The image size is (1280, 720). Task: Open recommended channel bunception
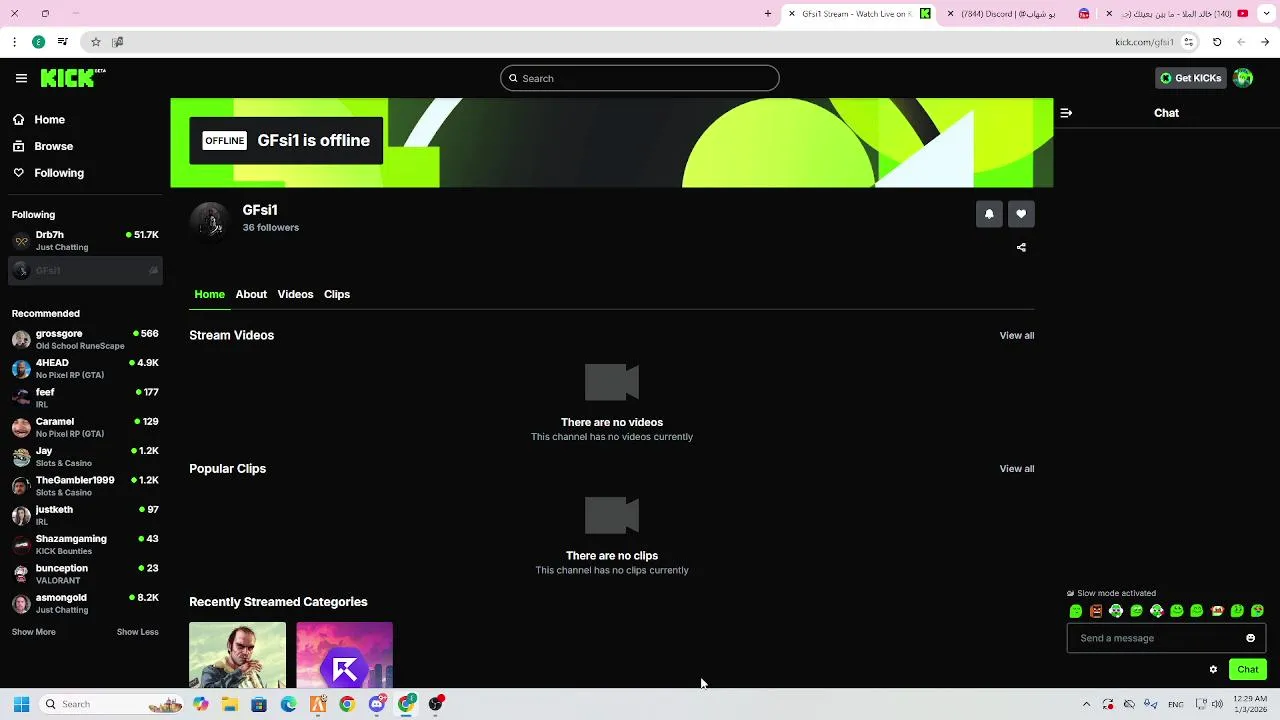click(85, 574)
